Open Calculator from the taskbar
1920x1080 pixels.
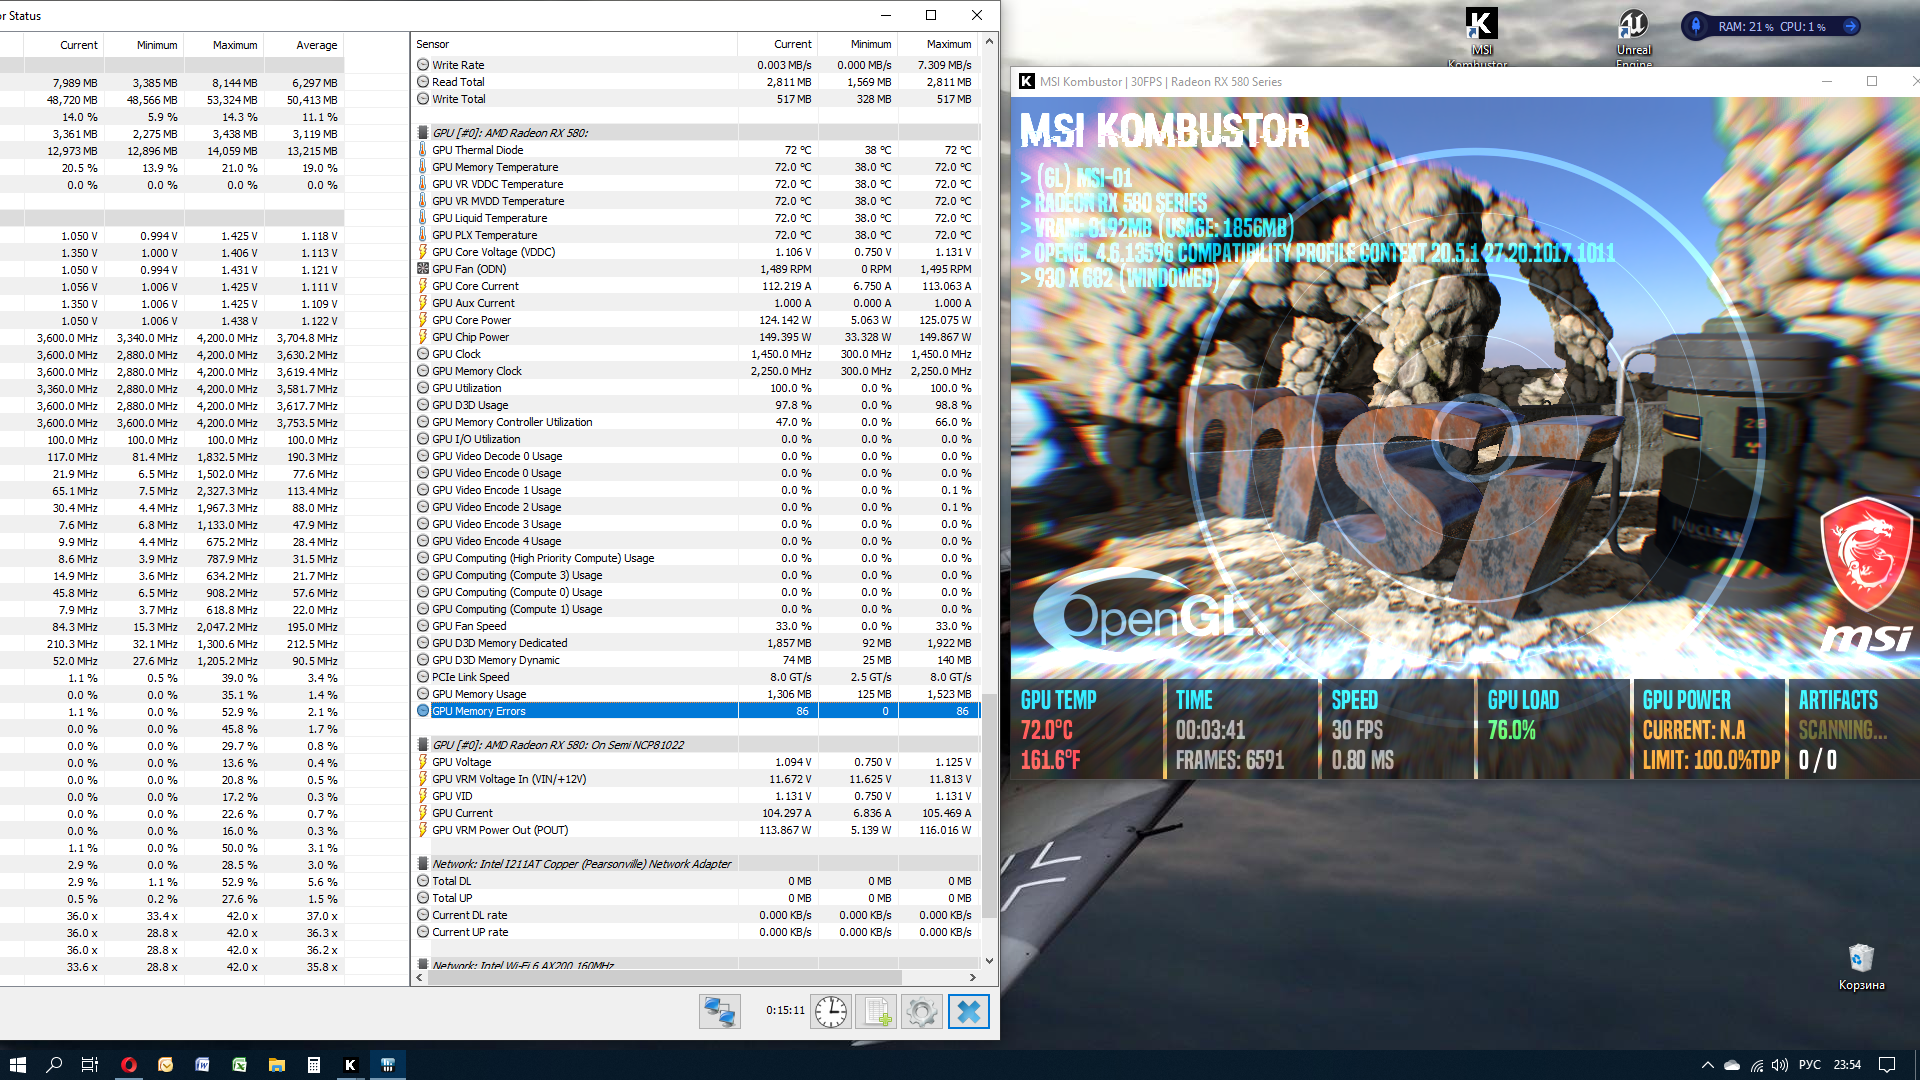click(313, 1065)
